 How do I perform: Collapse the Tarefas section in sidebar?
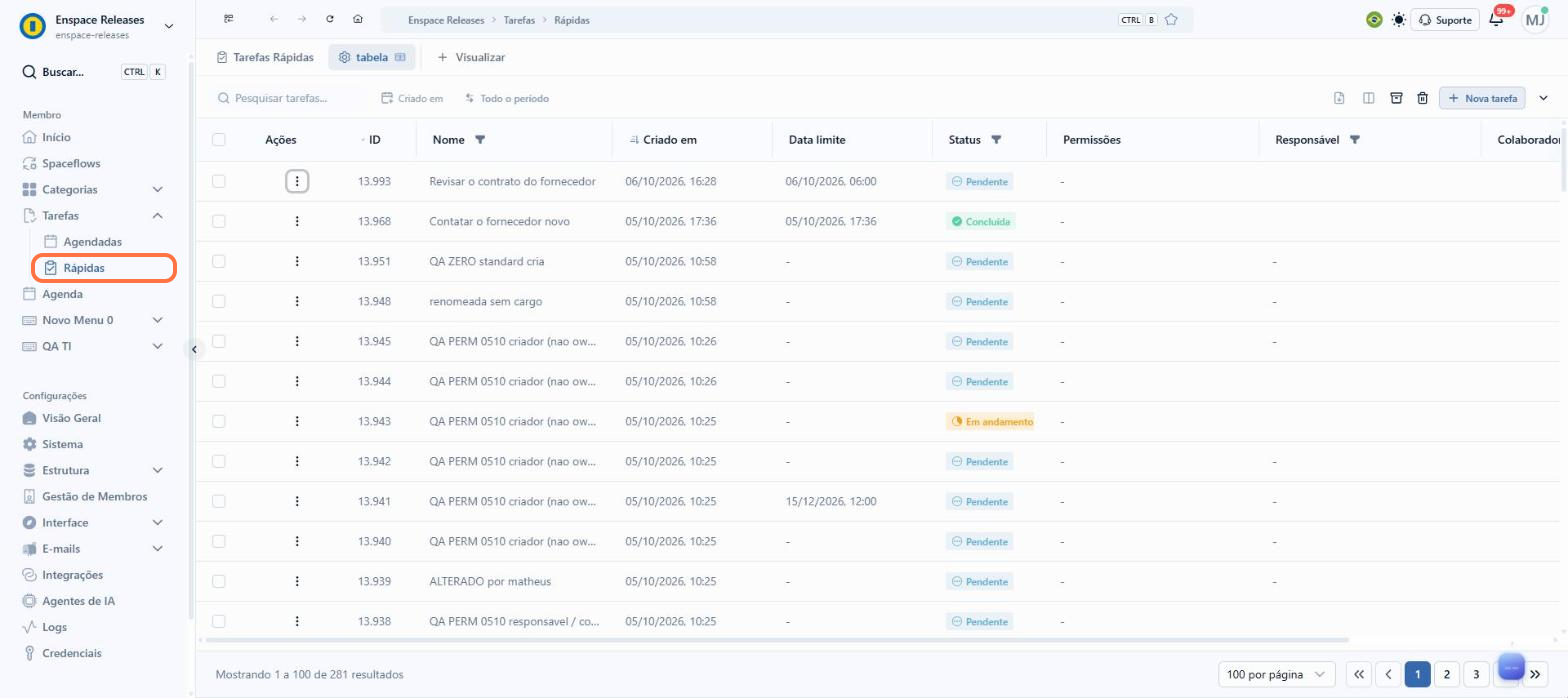[x=157, y=215]
